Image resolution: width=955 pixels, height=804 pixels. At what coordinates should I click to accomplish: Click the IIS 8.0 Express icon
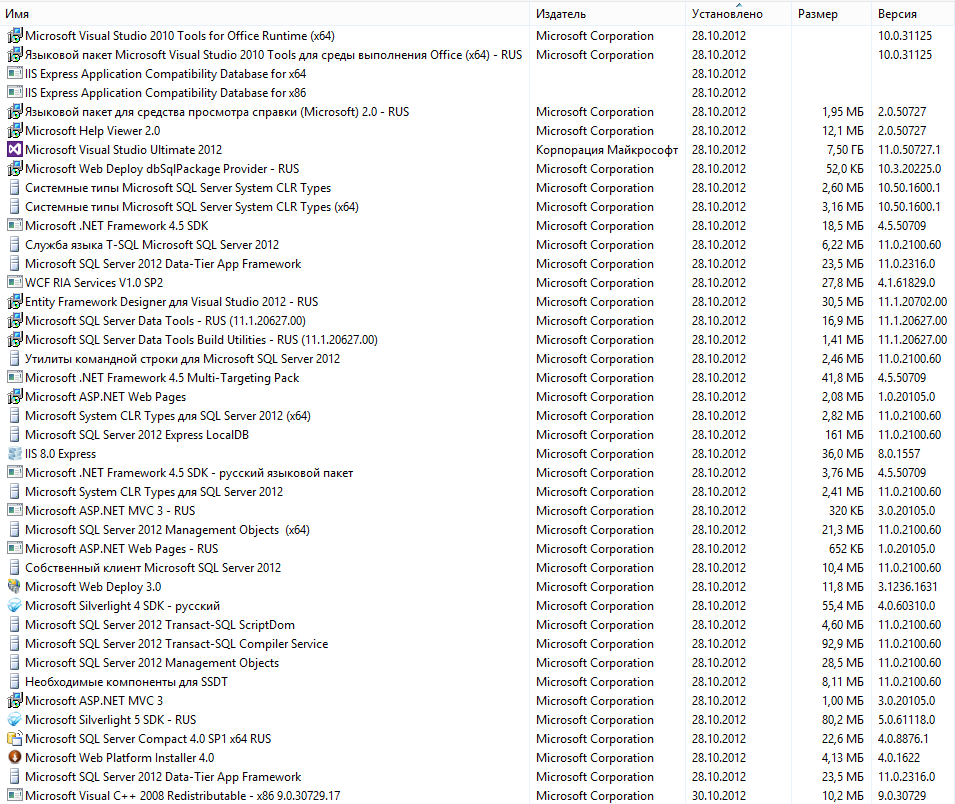15,454
